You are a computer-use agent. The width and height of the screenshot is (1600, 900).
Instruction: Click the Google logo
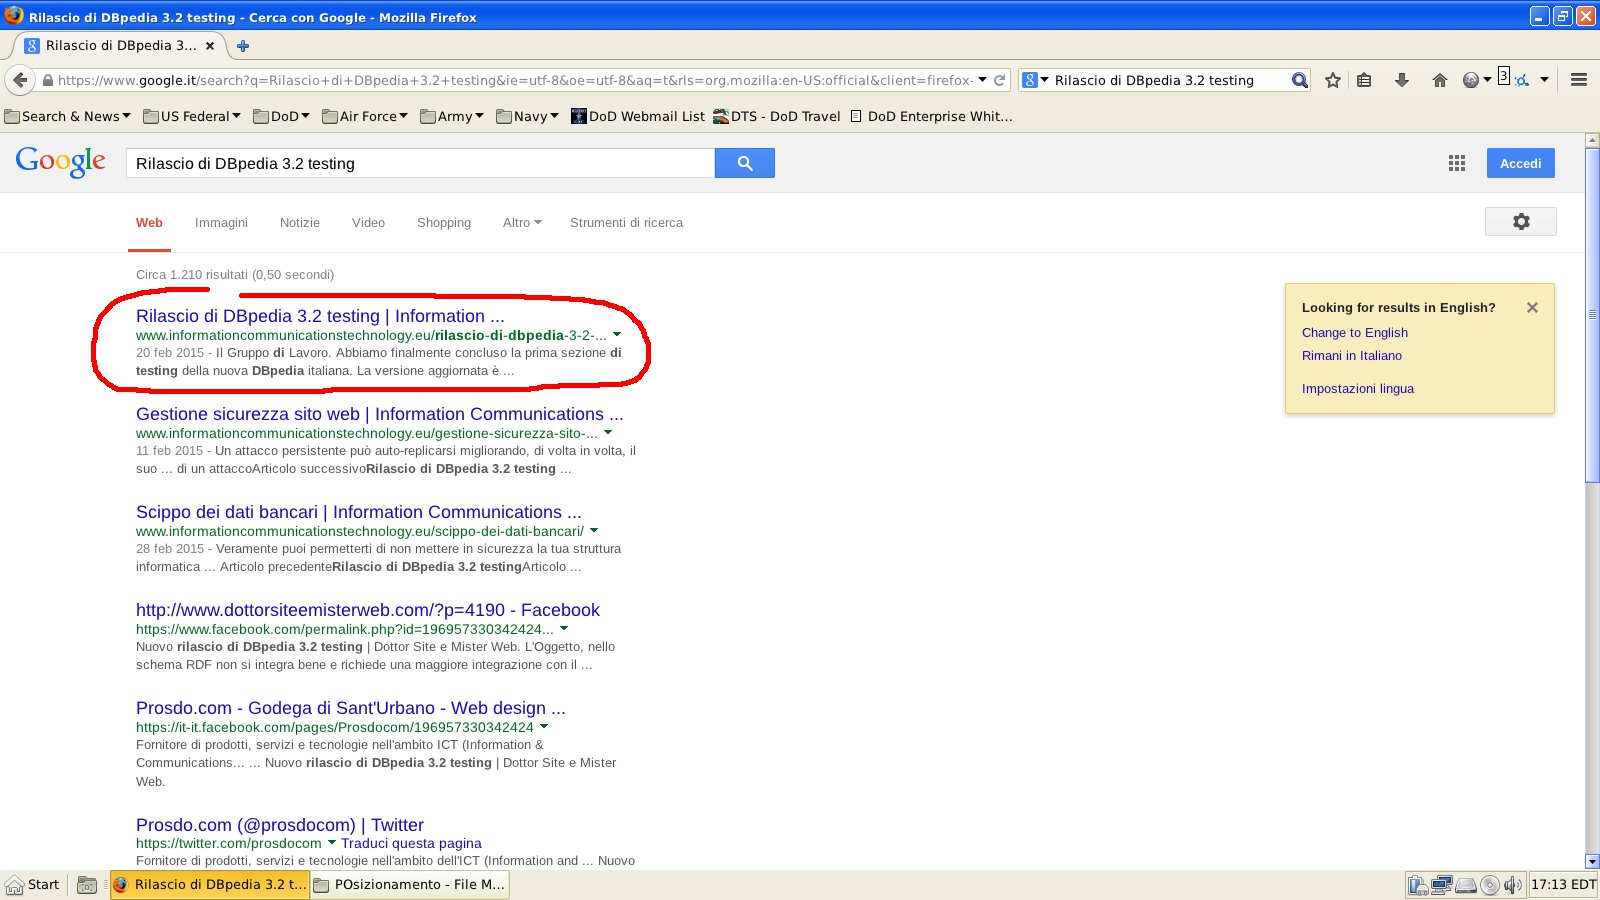point(60,161)
